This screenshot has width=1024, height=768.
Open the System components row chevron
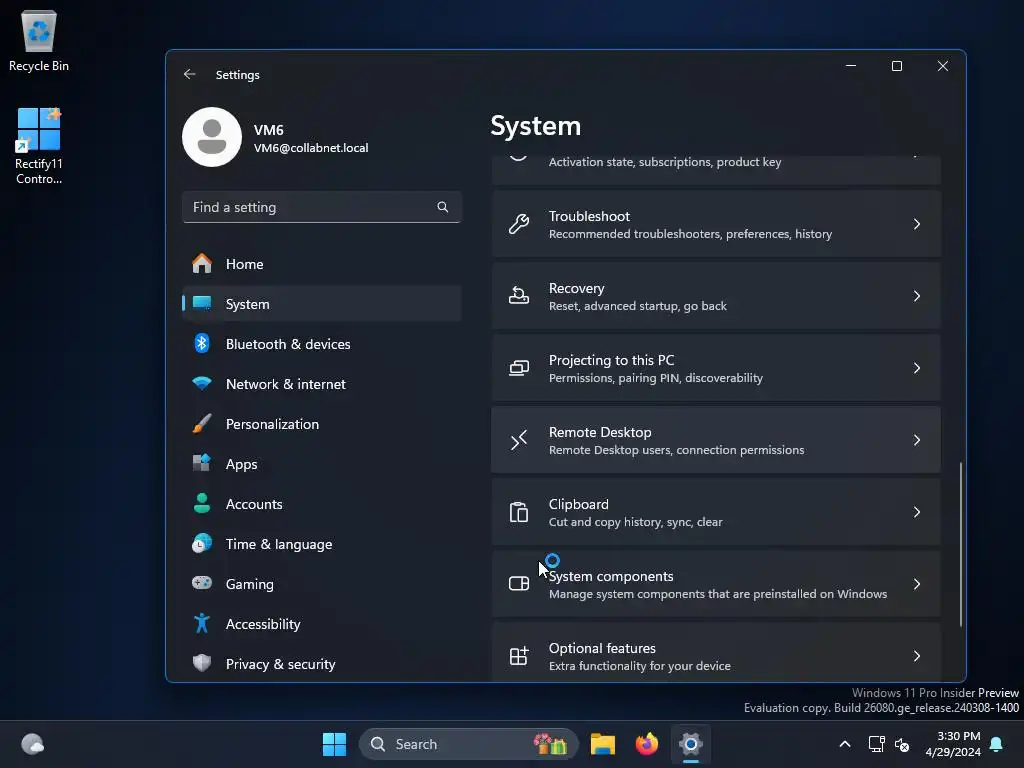(917, 584)
